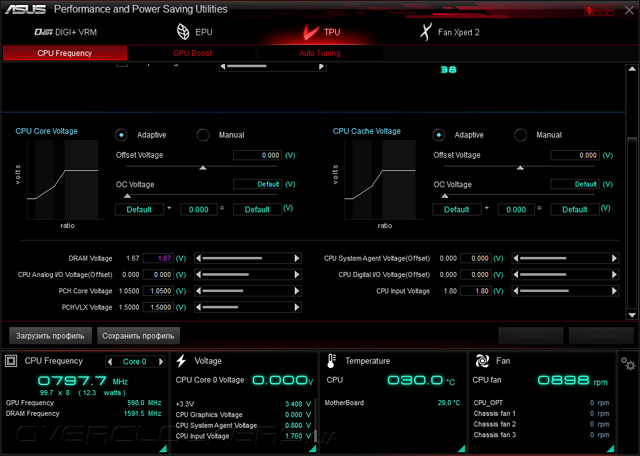This screenshot has height=456, width=640.
Task: Open the DIGI+ VRM section
Action: coord(65,32)
